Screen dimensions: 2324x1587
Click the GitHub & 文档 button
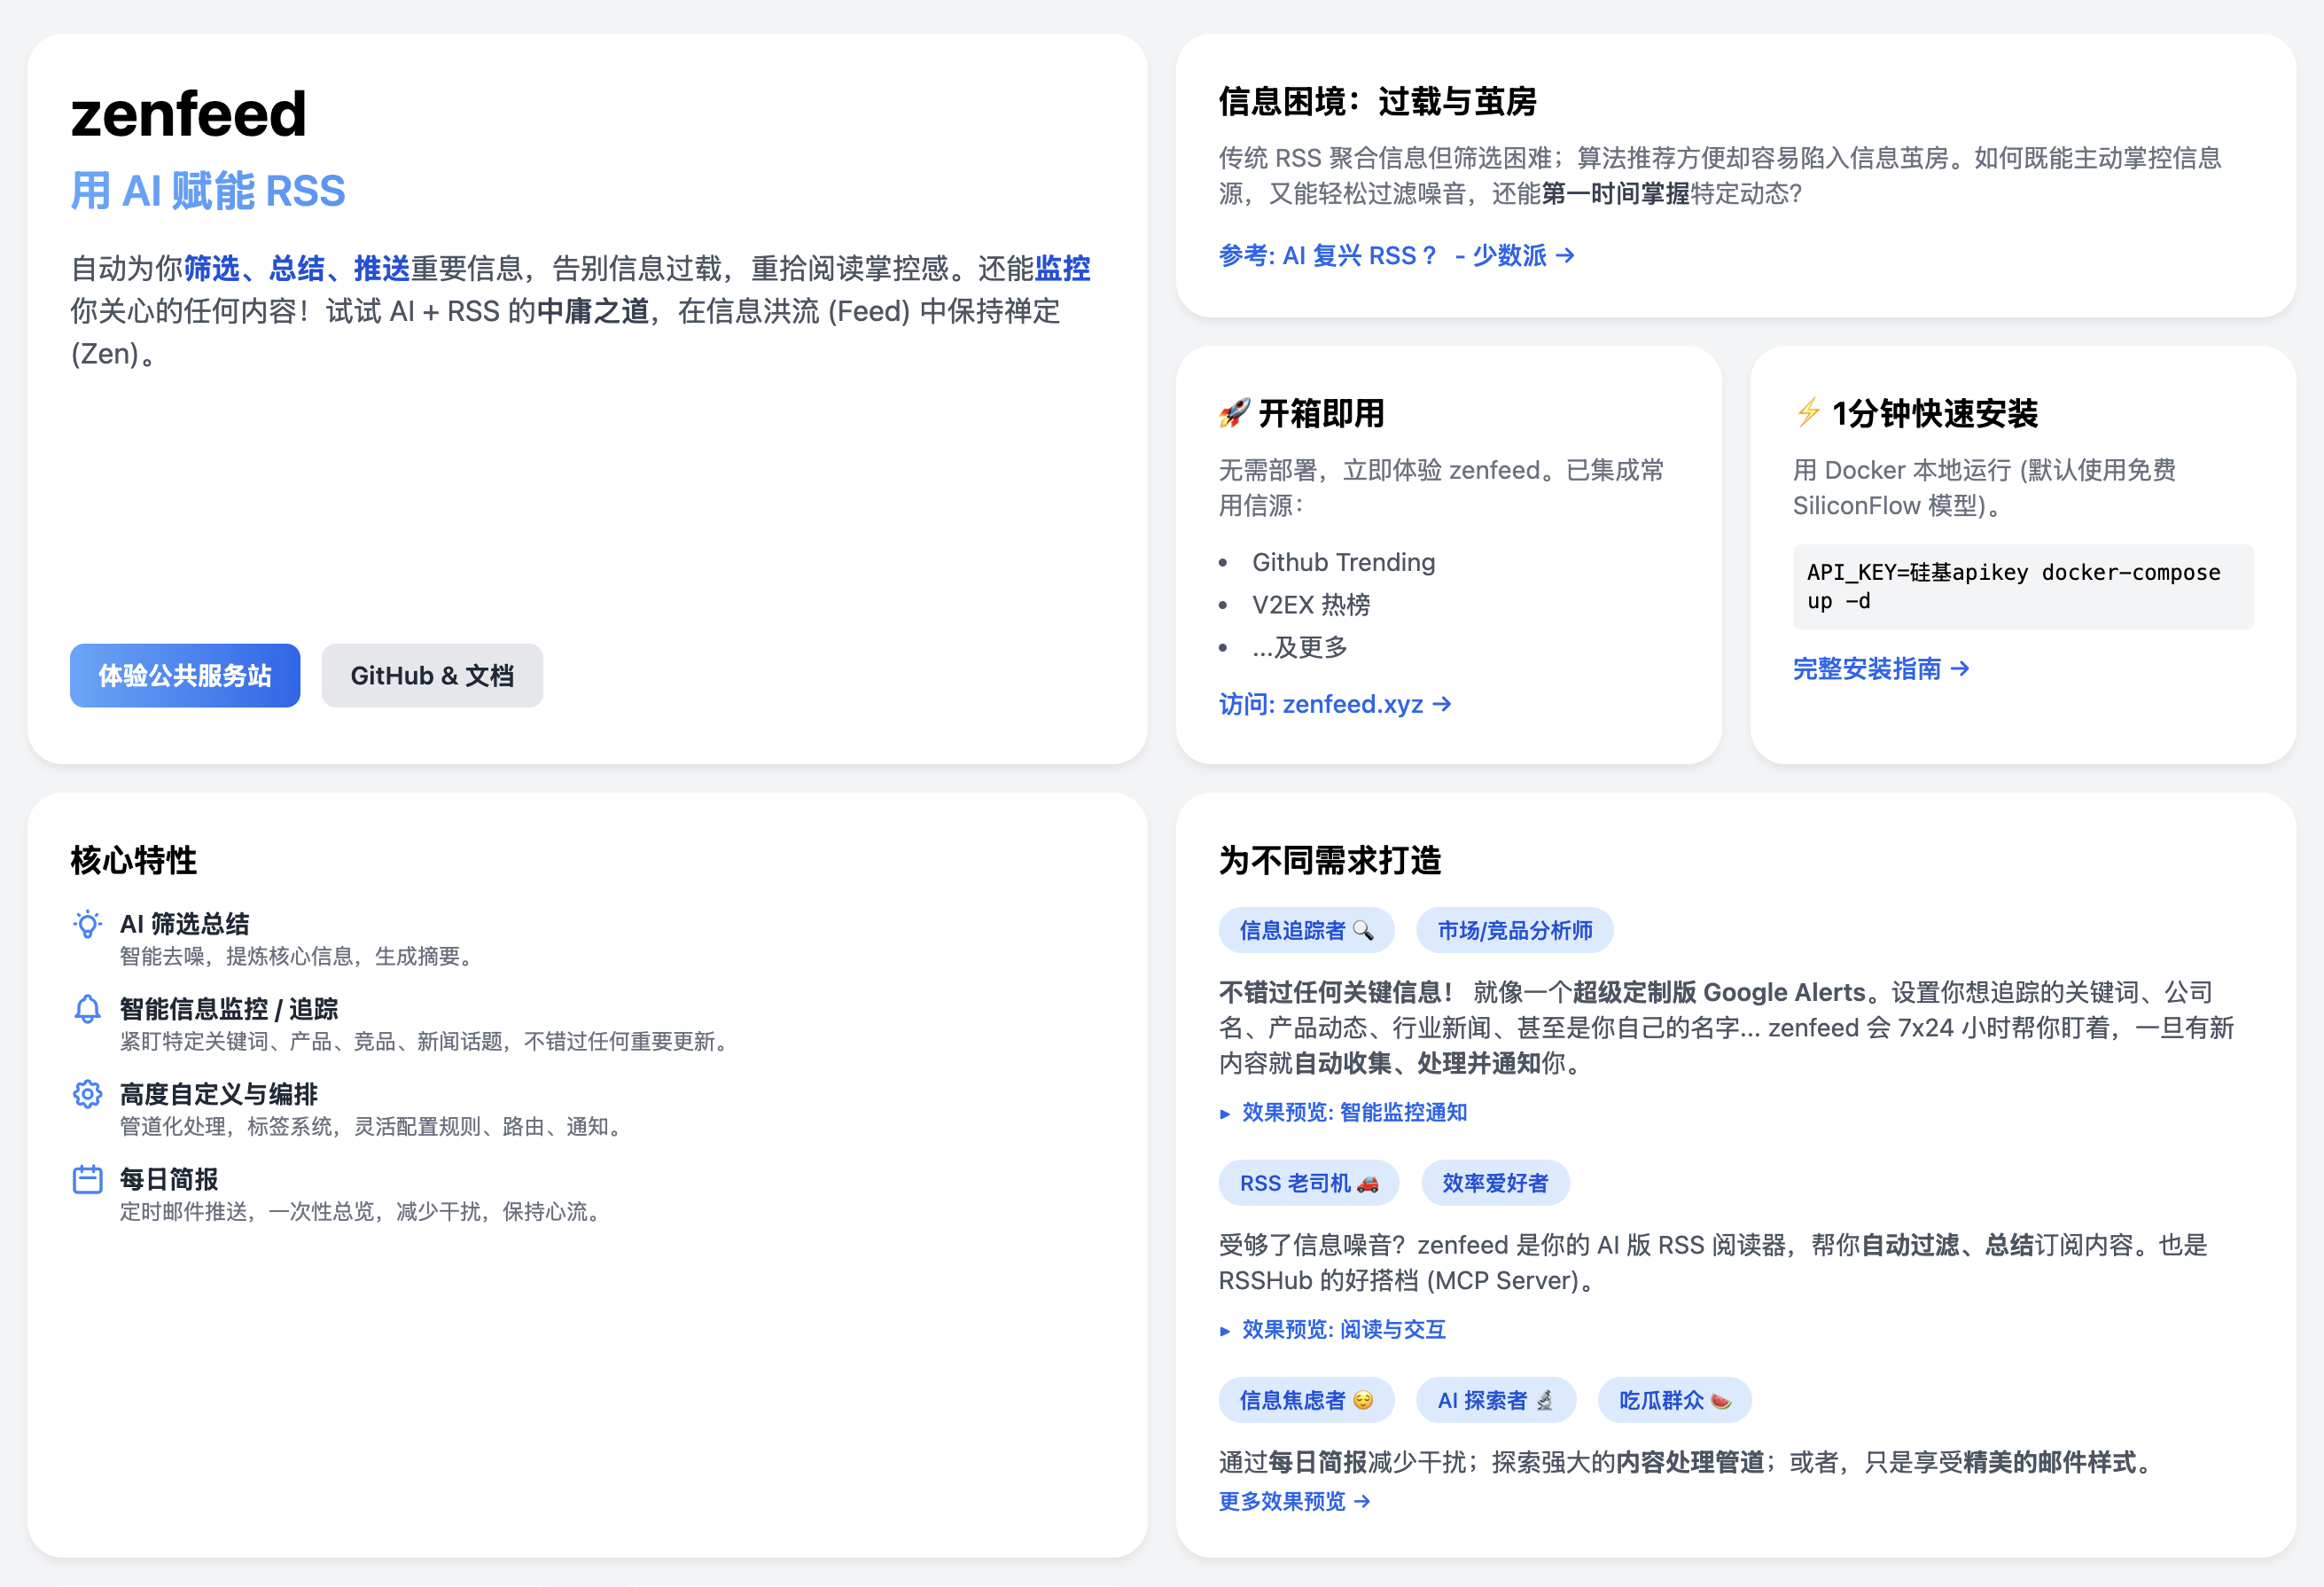pos(432,676)
